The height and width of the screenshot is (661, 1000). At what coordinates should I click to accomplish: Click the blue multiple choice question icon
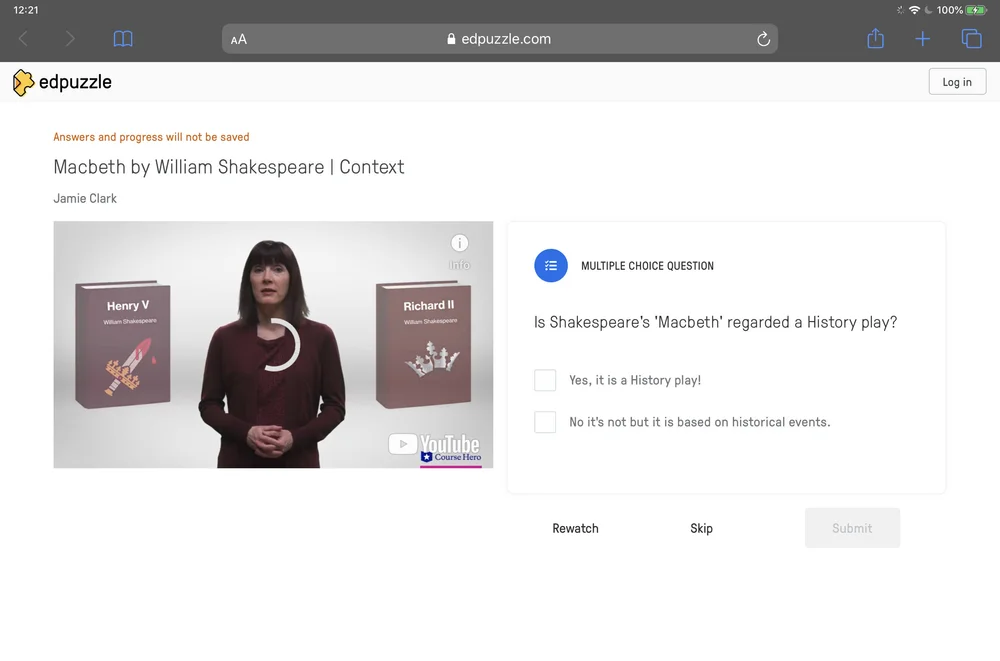tap(551, 265)
